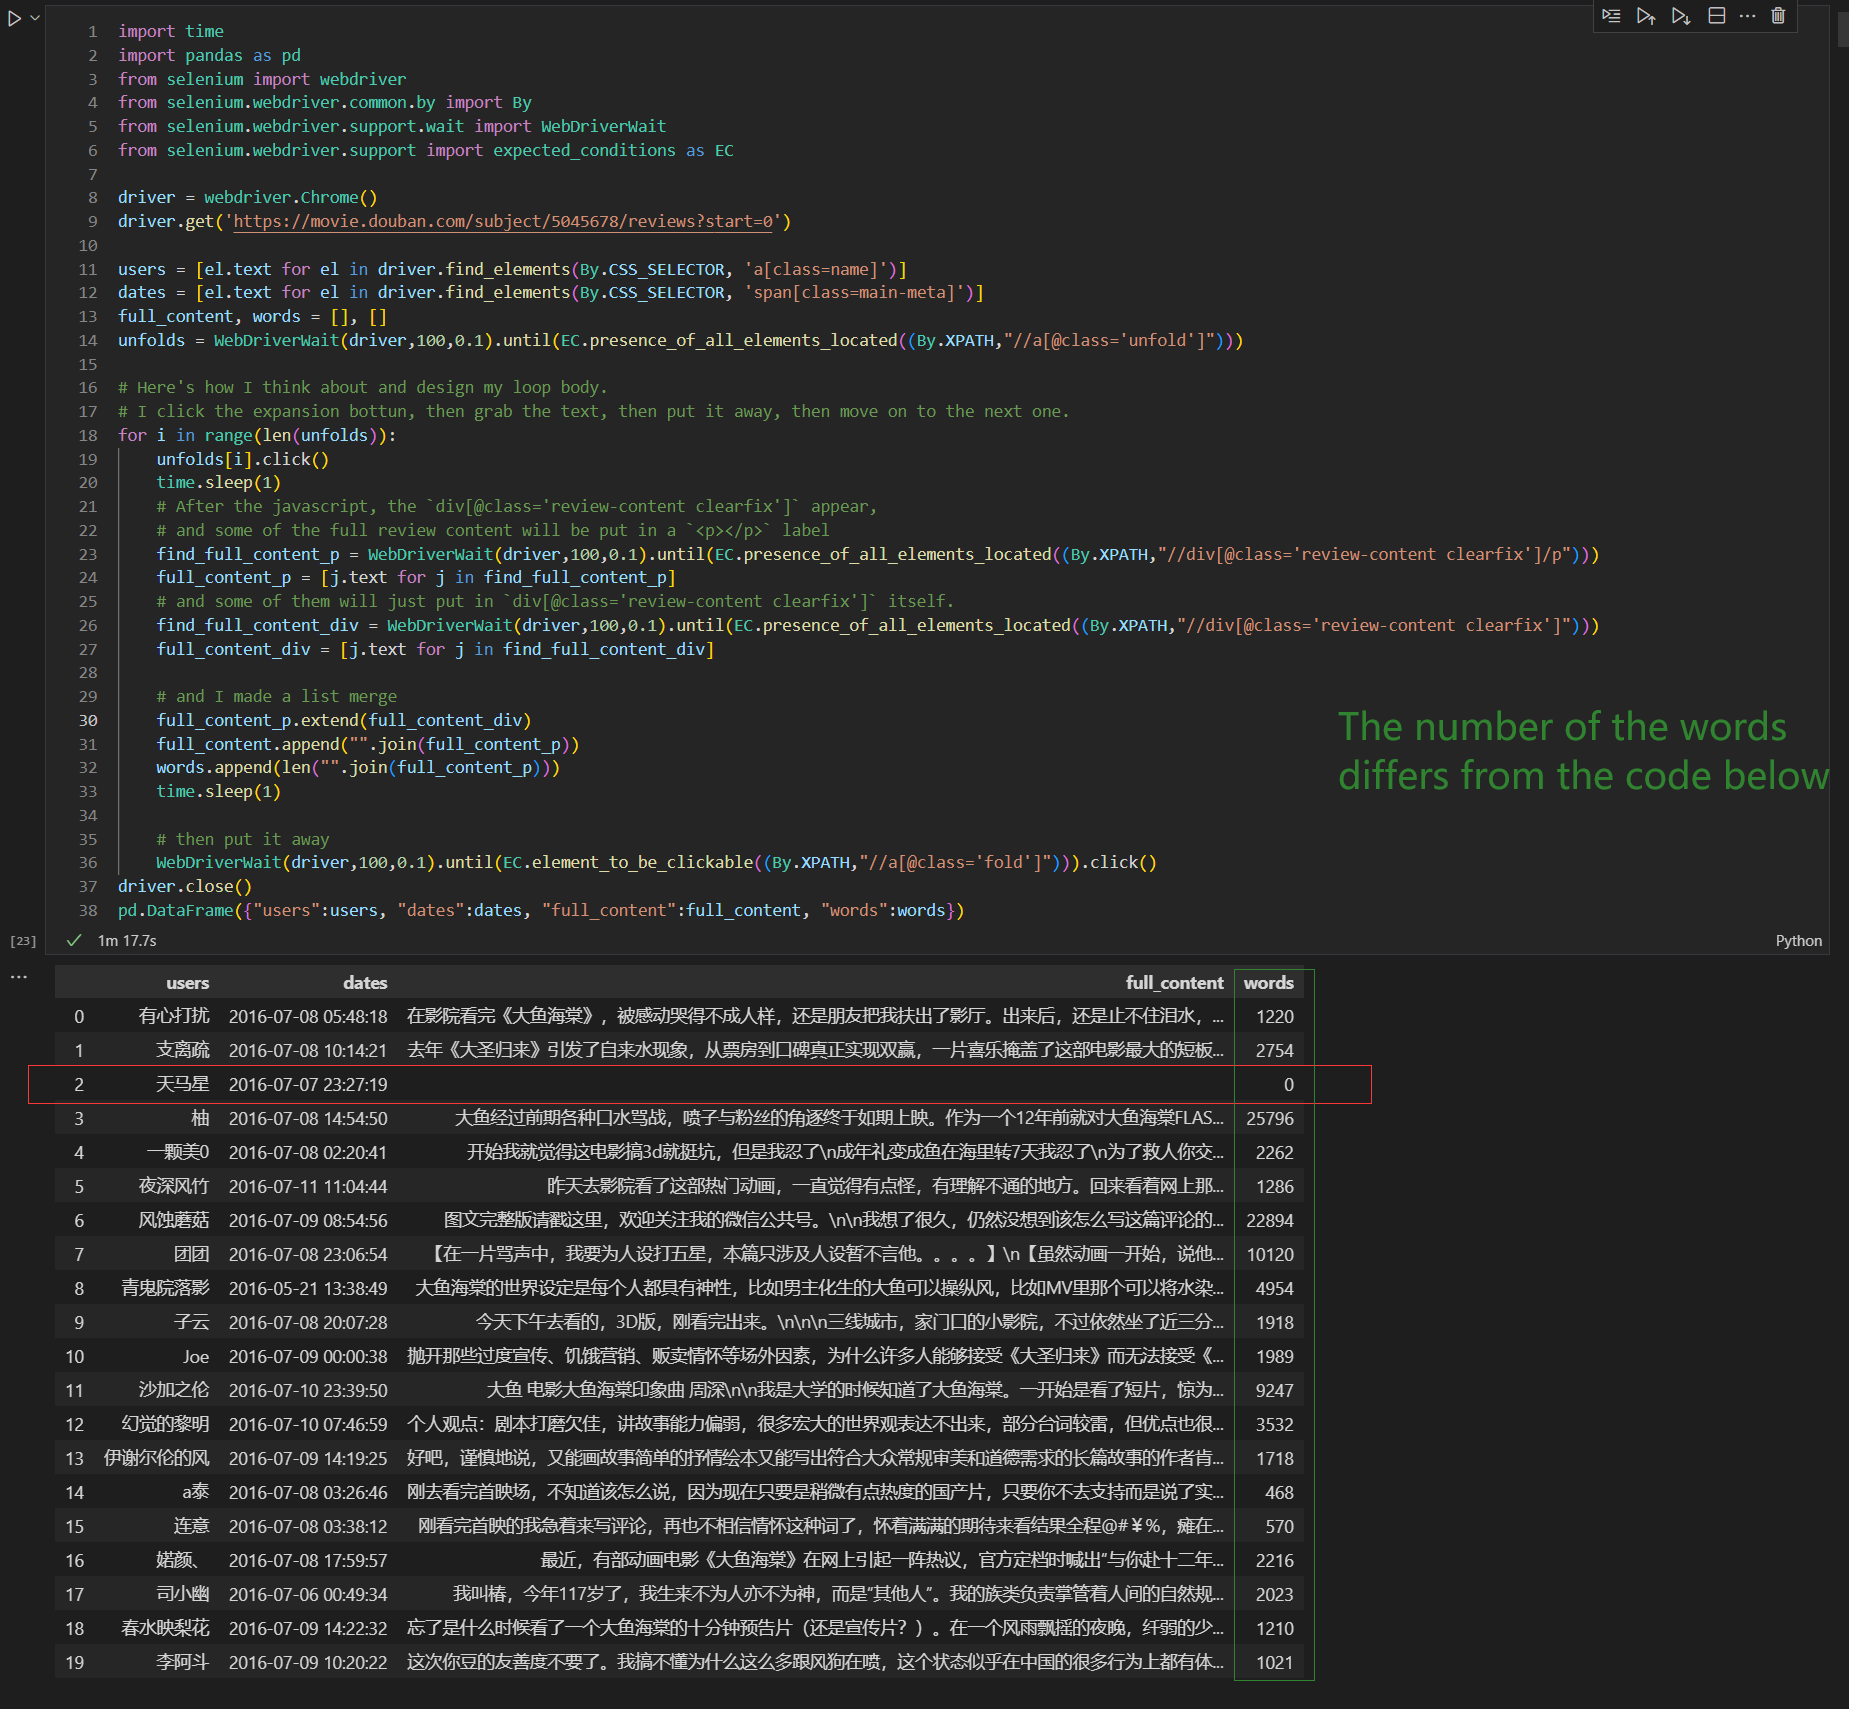Select the user cell 支离疏
Viewport: 1849px width, 1709px height.
click(x=183, y=1050)
